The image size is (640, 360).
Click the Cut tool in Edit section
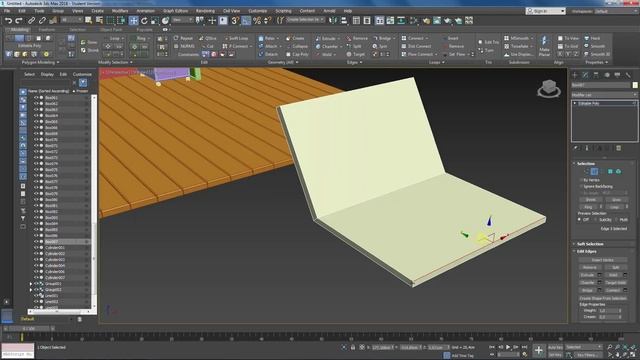207,46
